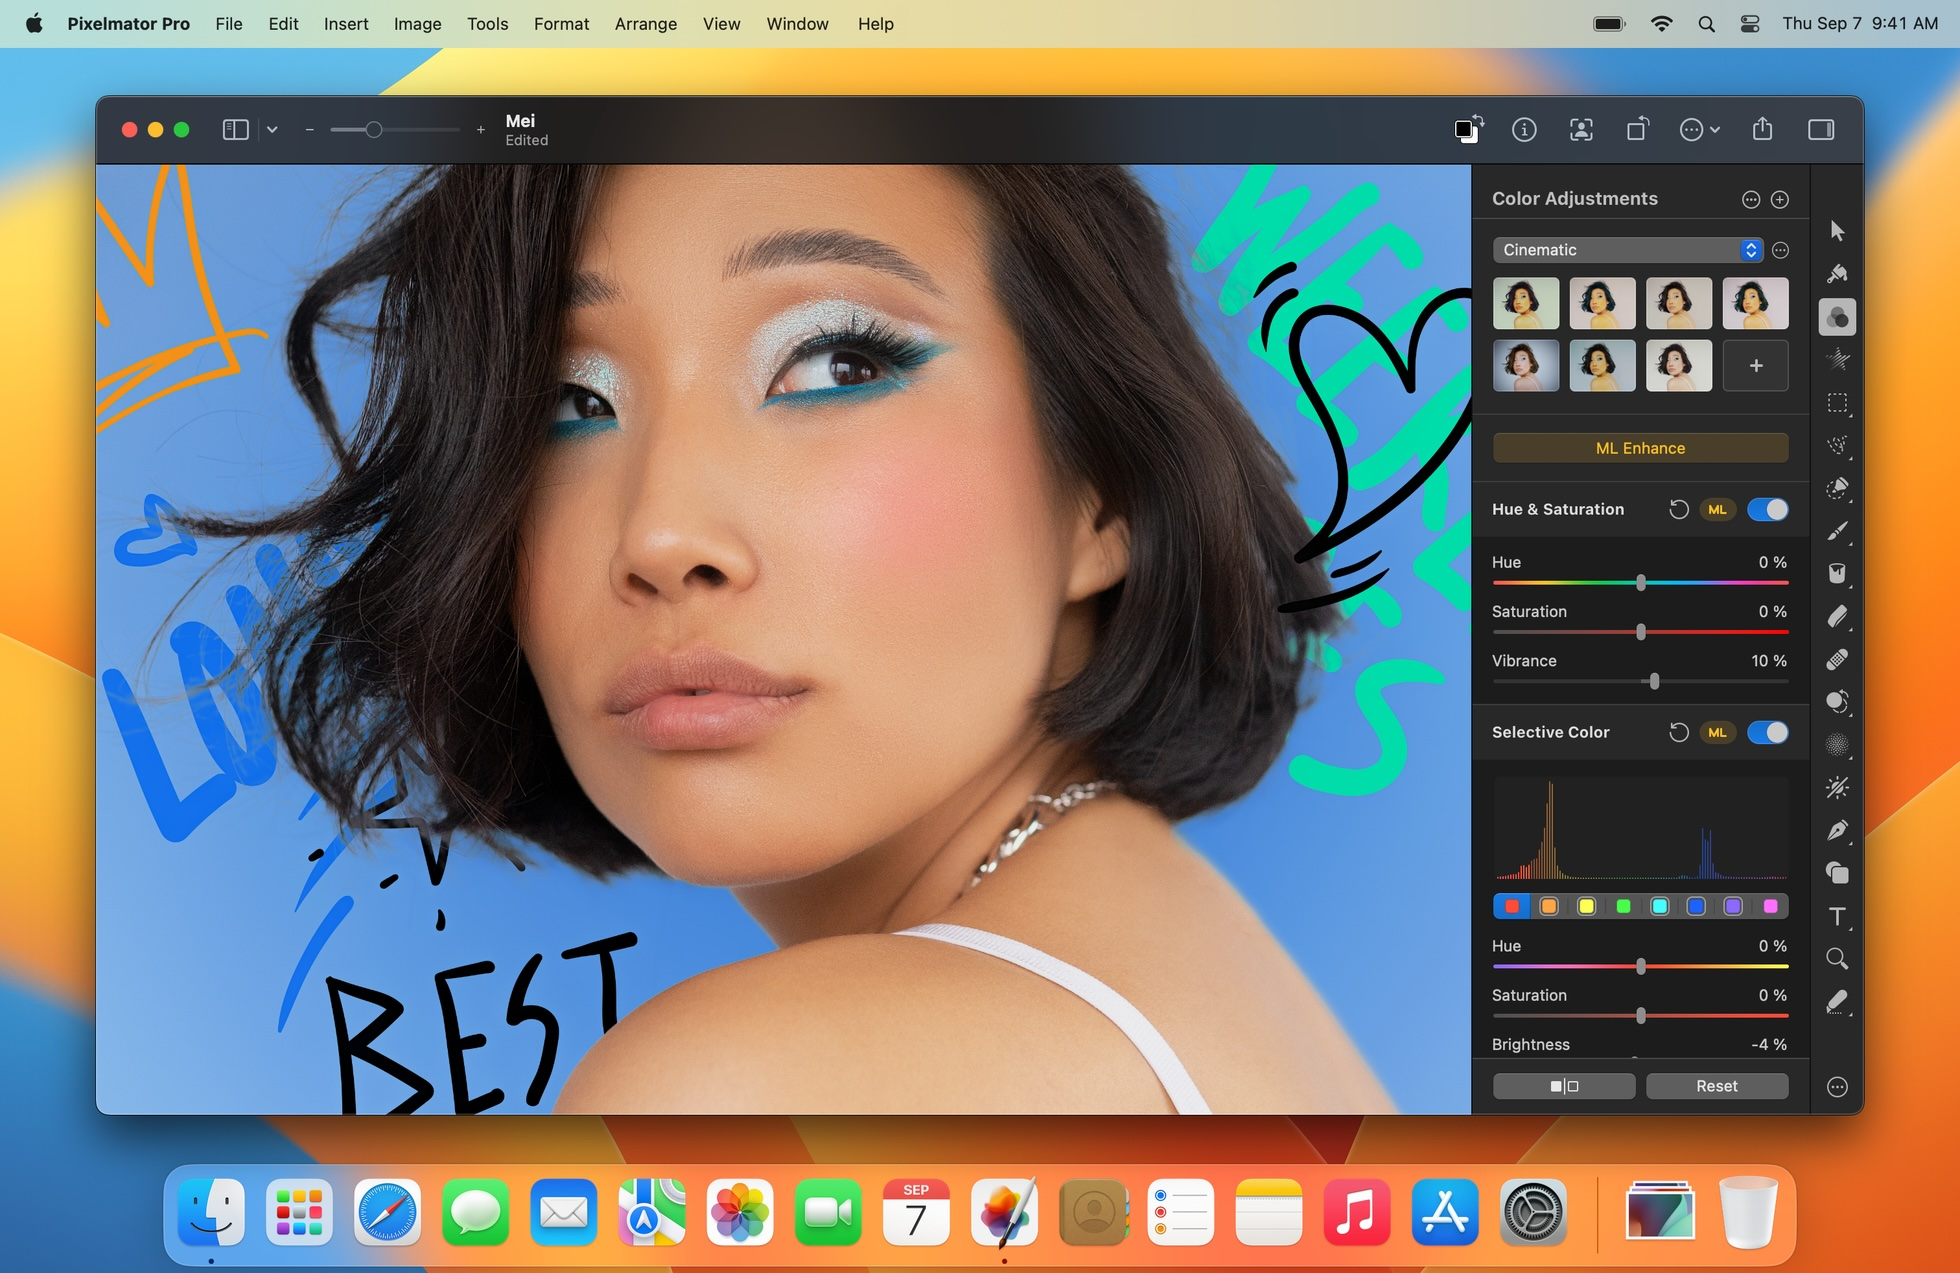1960x1273 pixels.
Task: Open Safari from the Dock
Action: [x=387, y=1212]
